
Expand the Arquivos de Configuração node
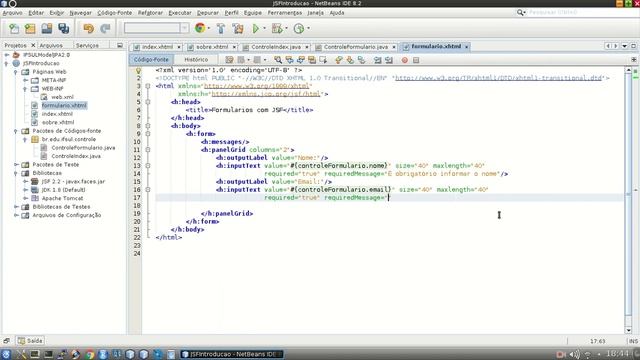16,215
